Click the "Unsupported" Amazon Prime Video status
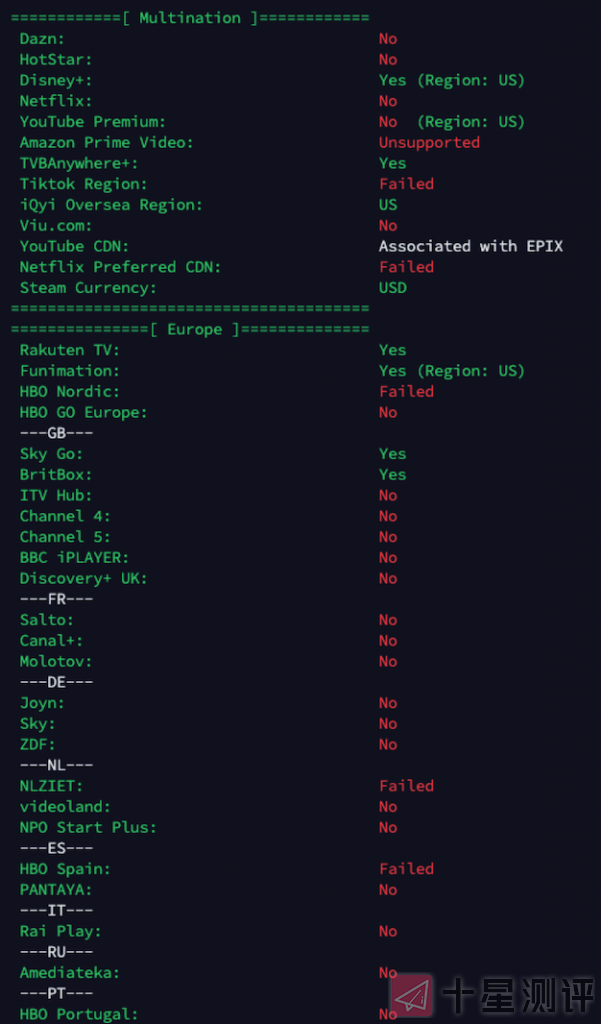This screenshot has height=1024, width=601. click(x=429, y=142)
